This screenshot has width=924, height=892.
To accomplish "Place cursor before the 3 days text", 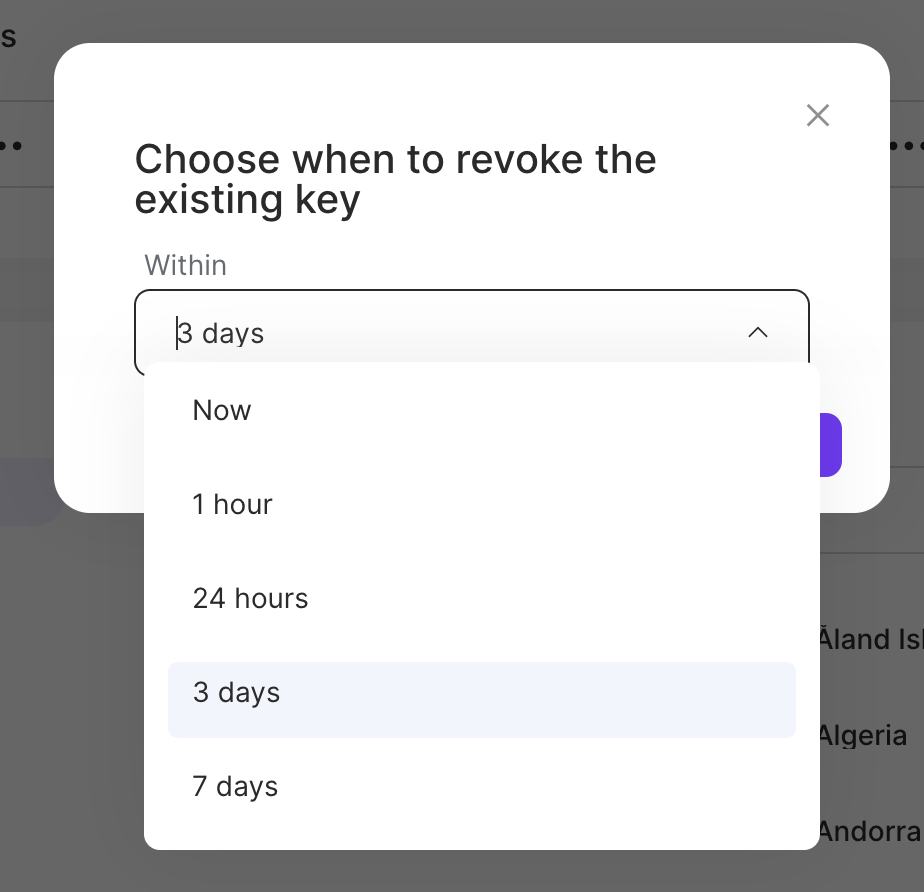I will [178, 332].
